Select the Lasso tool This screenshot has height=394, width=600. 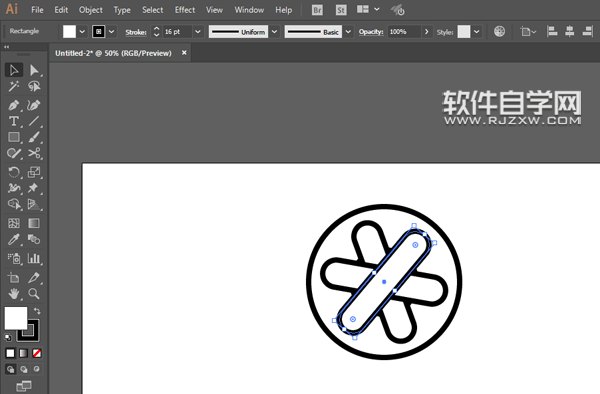(34, 86)
